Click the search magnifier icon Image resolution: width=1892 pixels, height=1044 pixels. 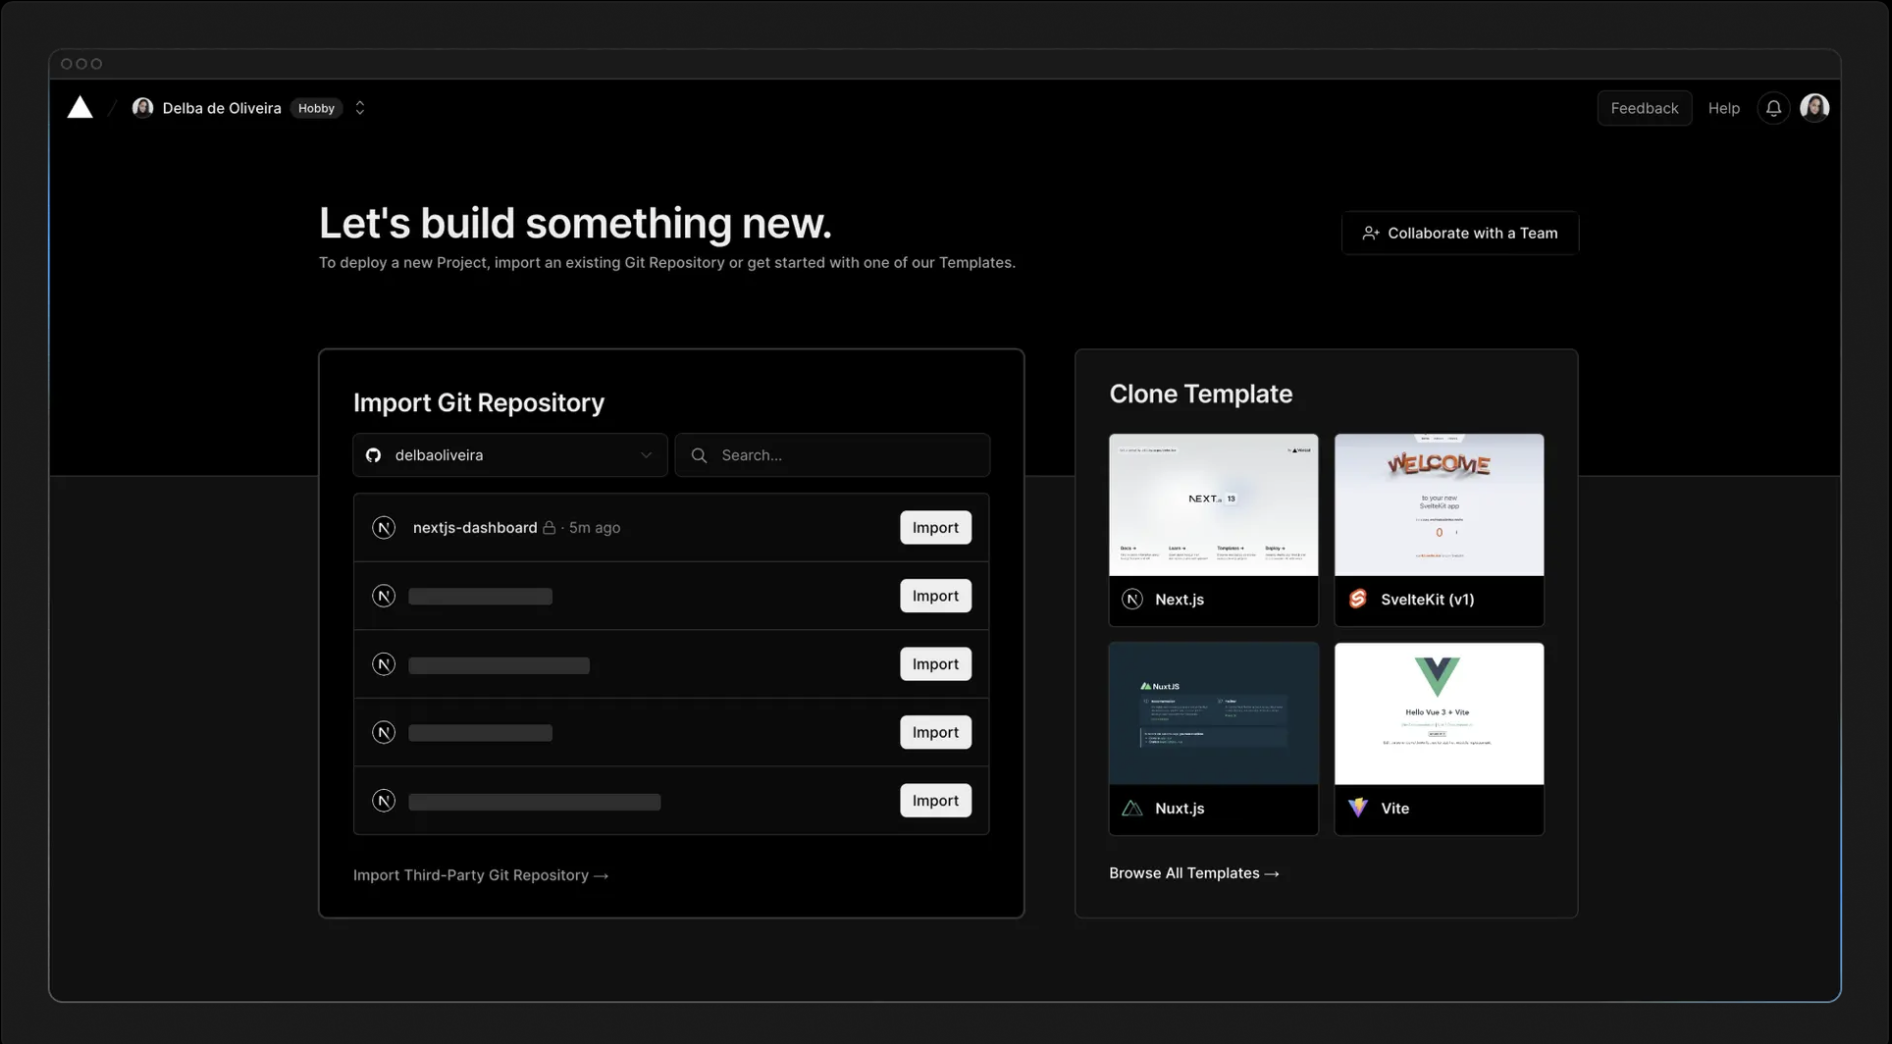coord(699,455)
